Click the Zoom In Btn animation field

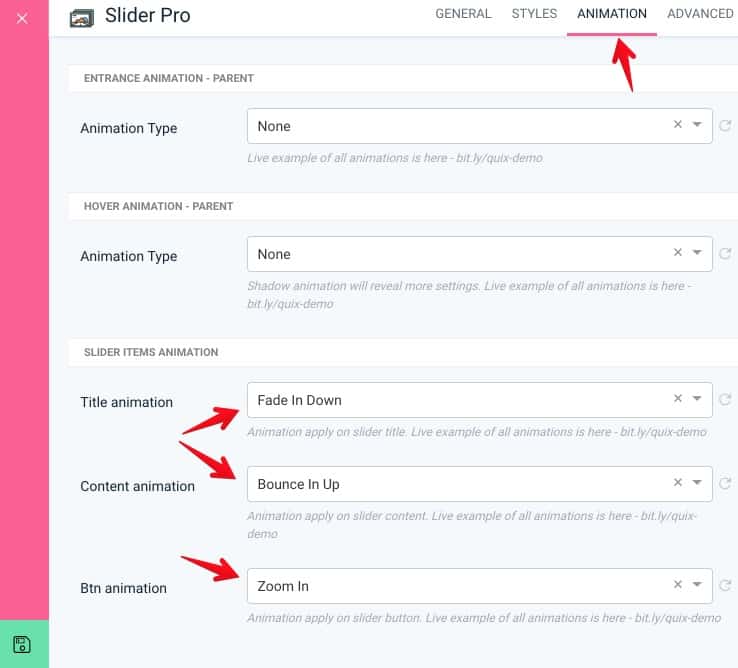click(x=480, y=586)
